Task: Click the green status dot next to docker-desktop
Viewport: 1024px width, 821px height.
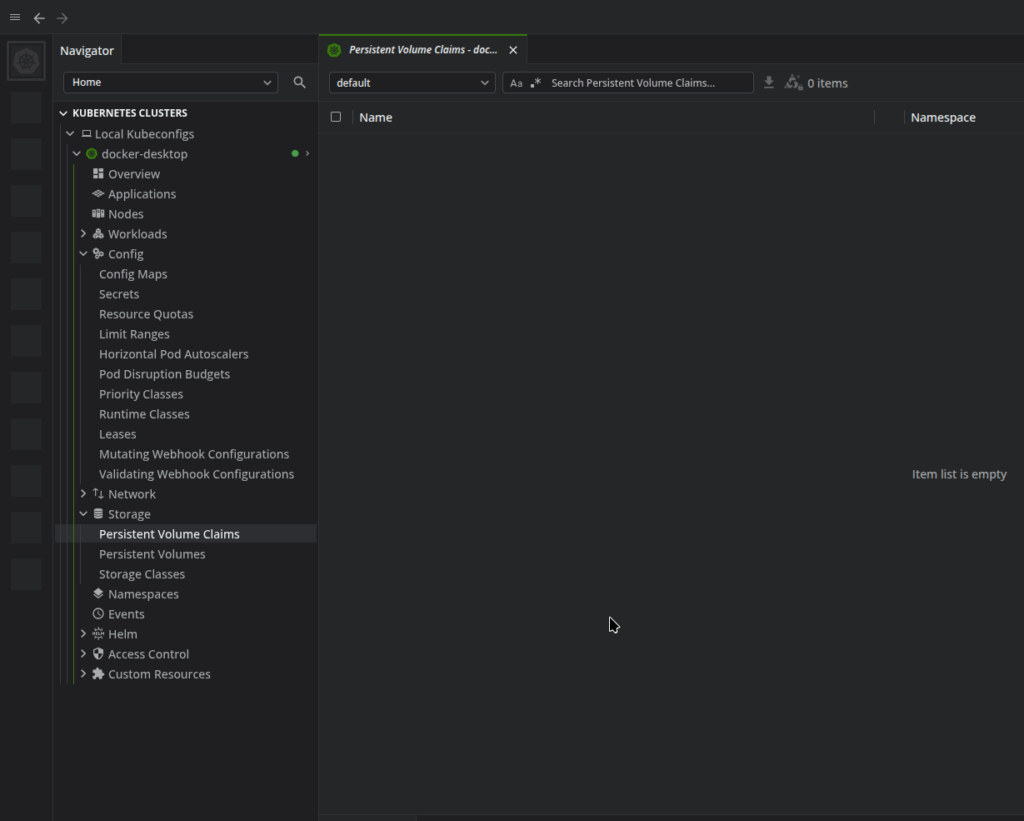Action: click(294, 153)
